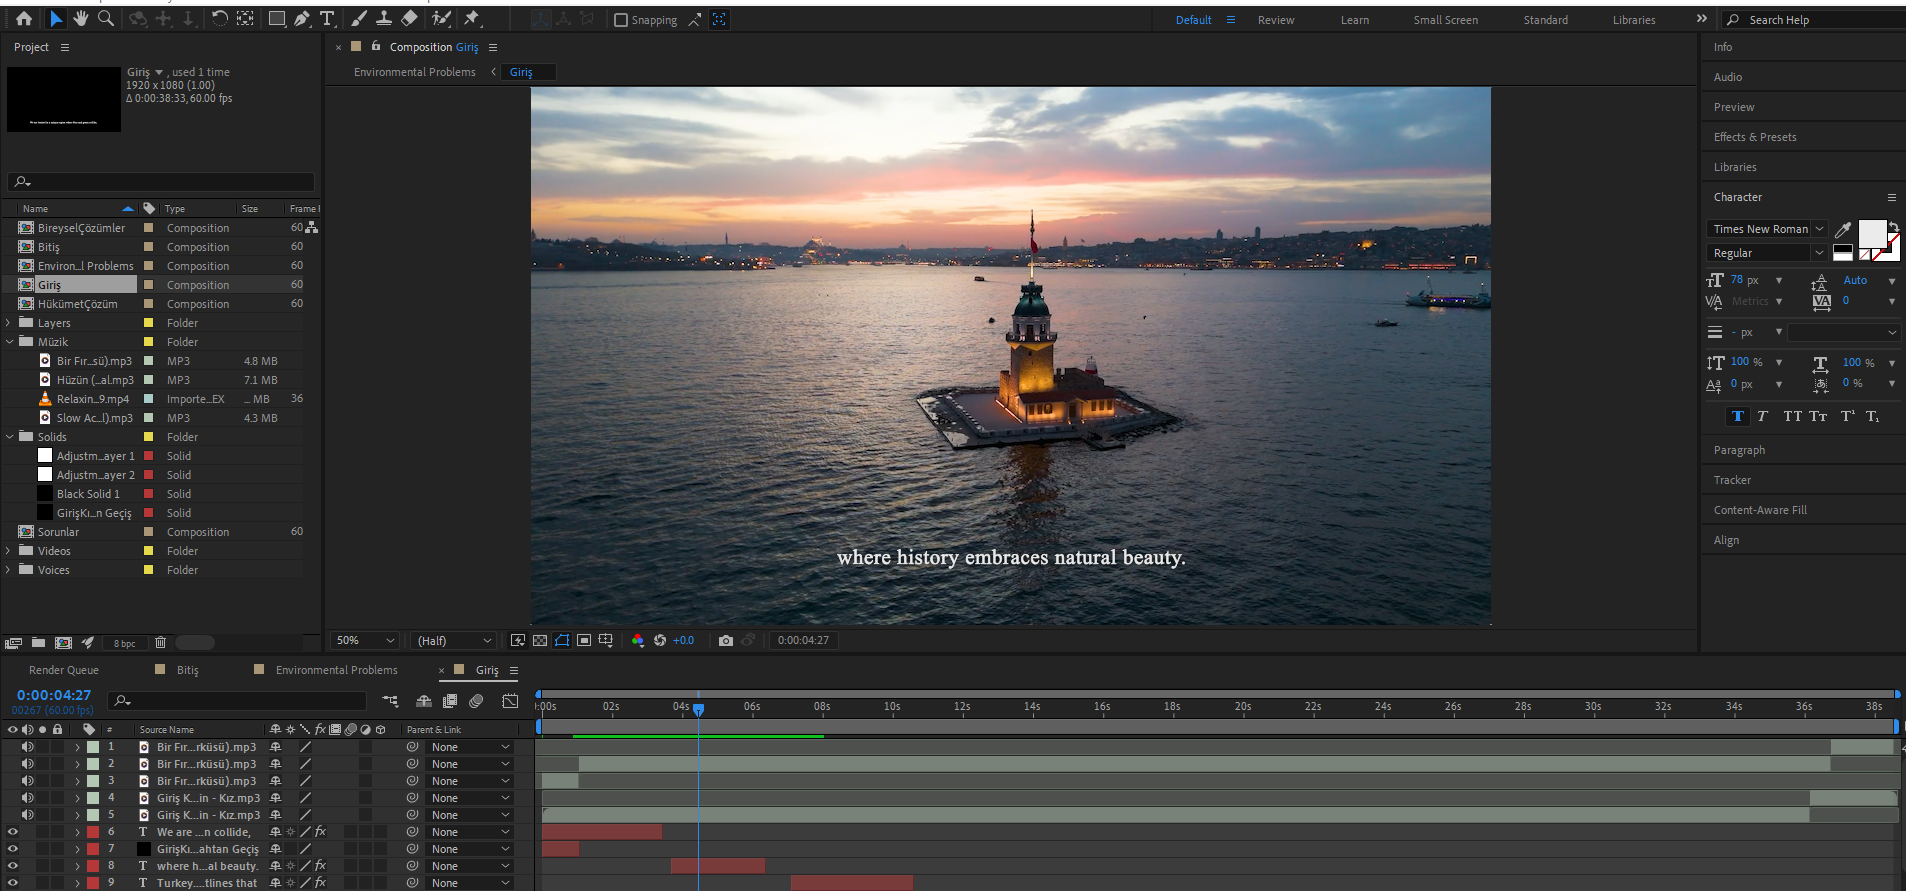Select the Horizontal Type tool

327,19
